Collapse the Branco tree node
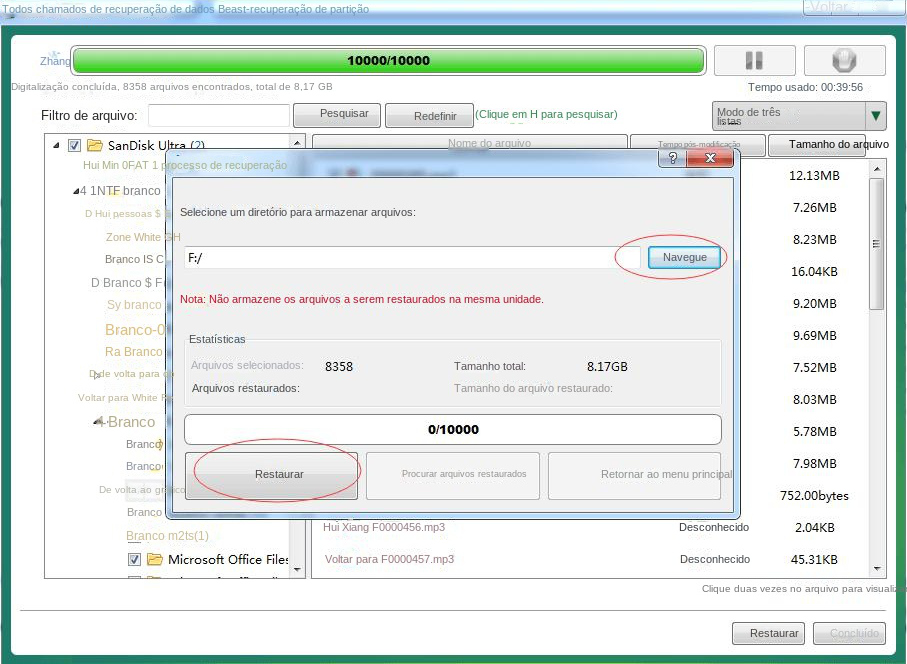Viewport: 907px width, 664px height. (x=95, y=421)
